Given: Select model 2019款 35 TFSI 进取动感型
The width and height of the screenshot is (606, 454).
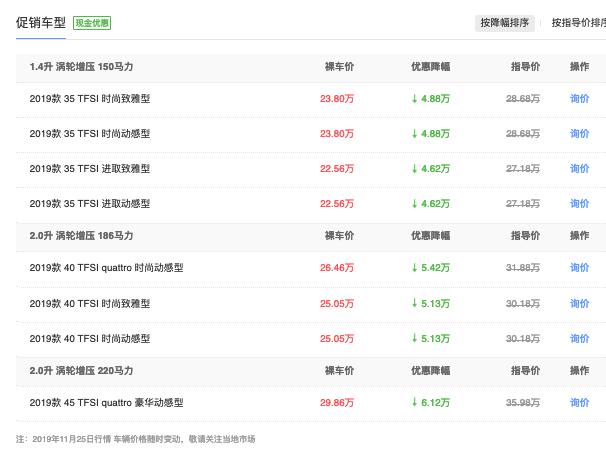Looking at the screenshot, I should point(90,204).
